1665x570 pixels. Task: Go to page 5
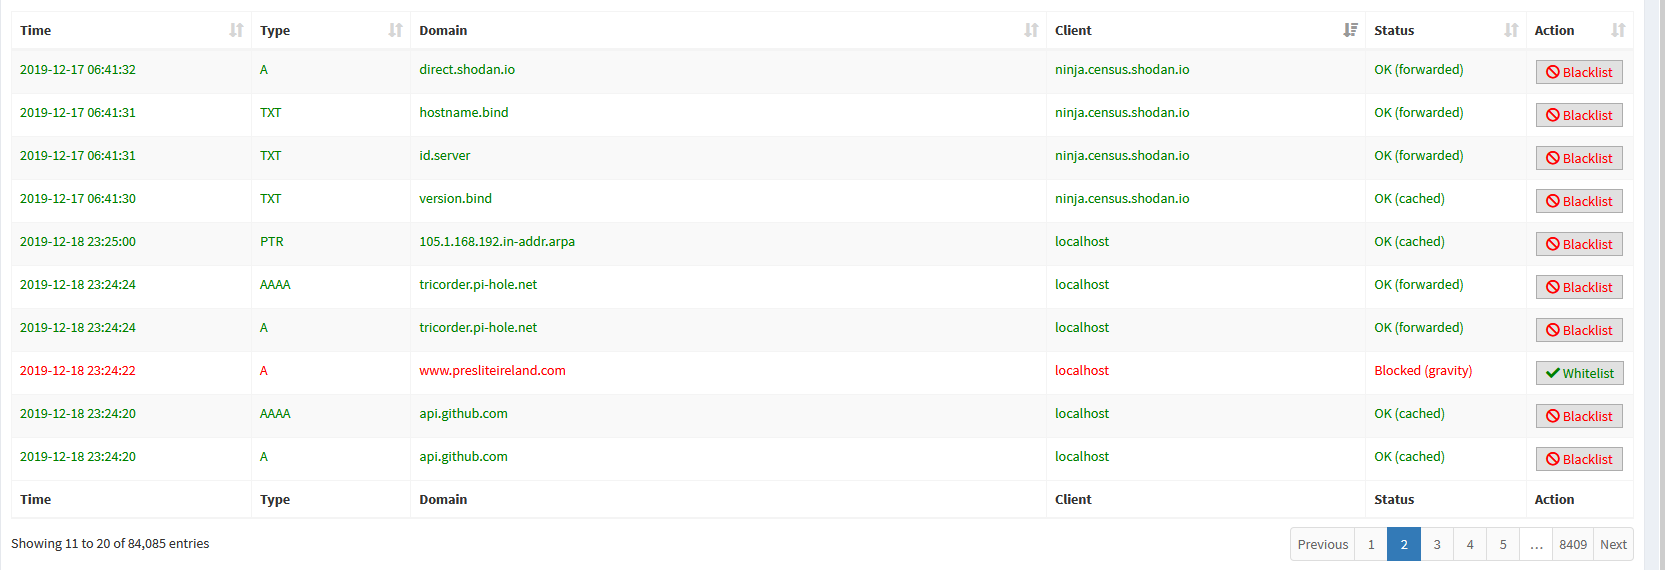(1503, 544)
